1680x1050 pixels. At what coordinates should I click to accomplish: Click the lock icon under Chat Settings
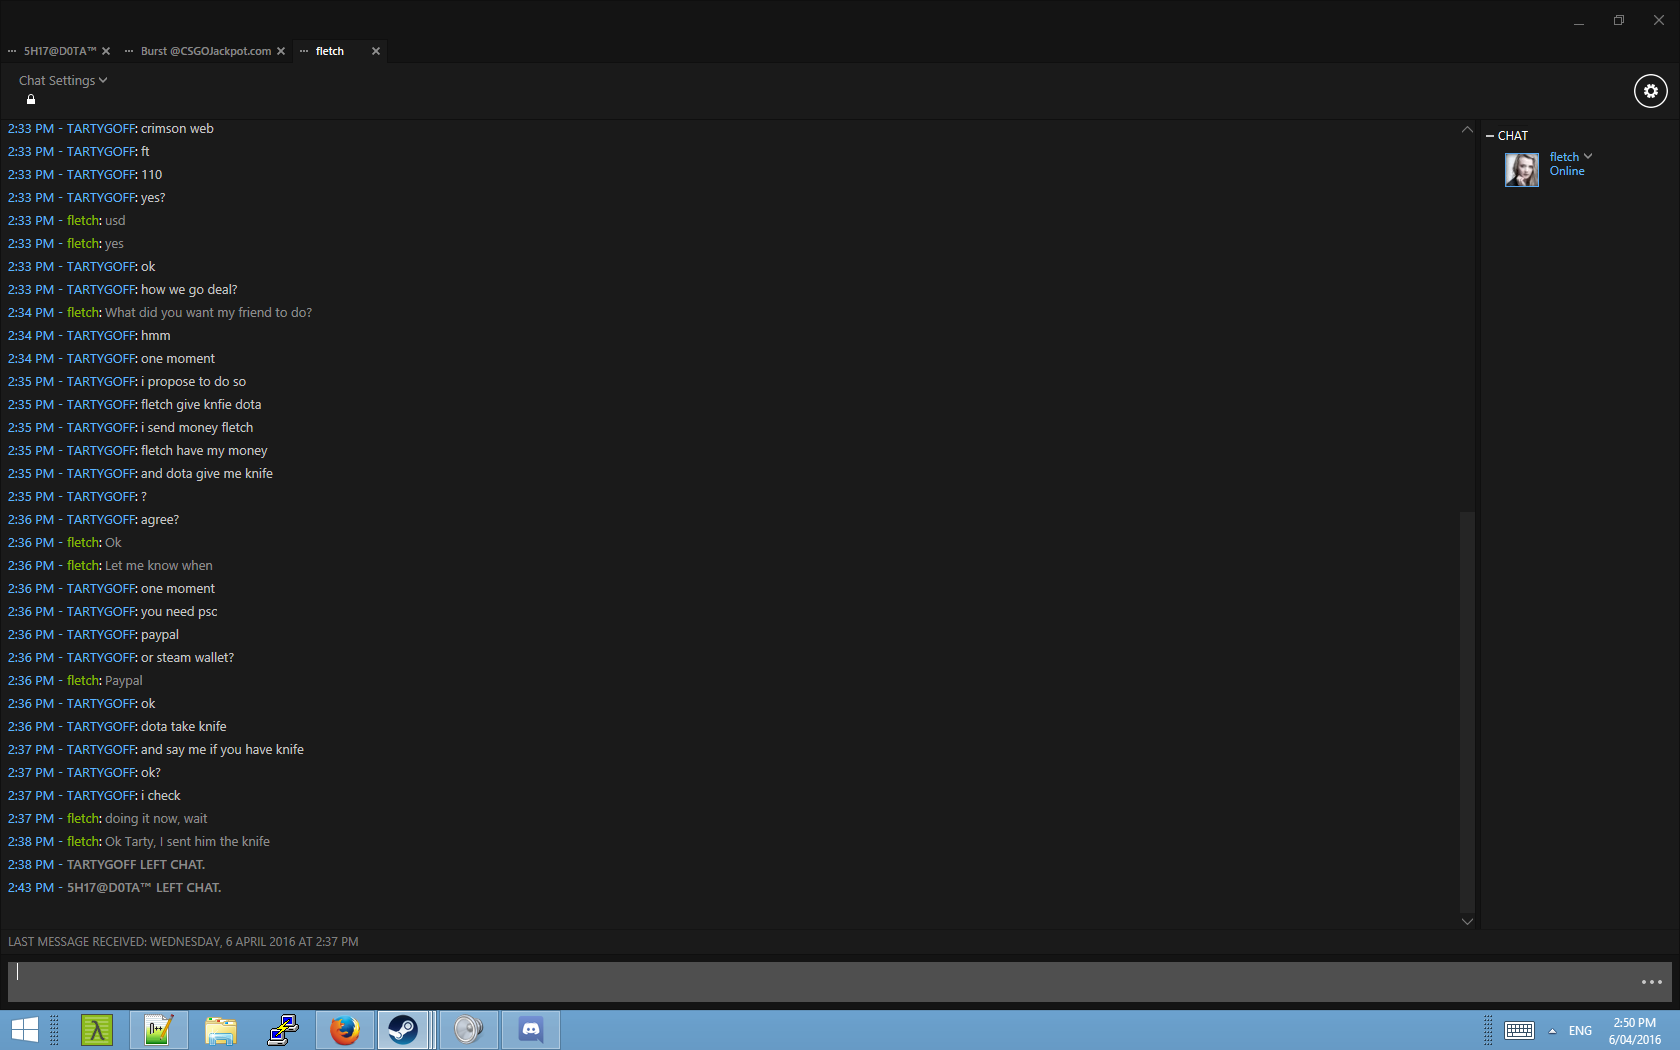31,100
